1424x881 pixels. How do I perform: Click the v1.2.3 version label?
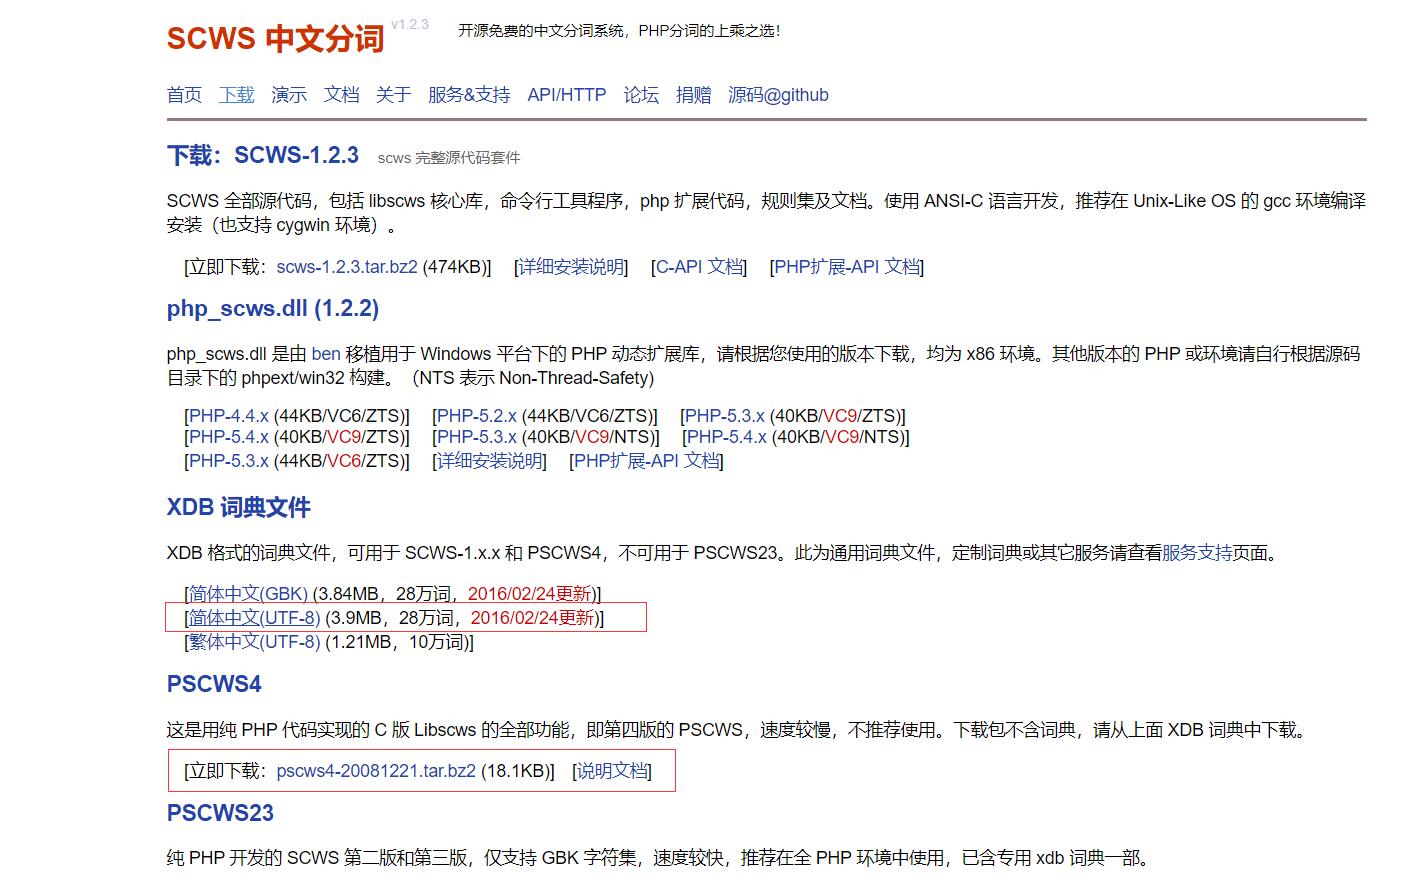pos(410,24)
